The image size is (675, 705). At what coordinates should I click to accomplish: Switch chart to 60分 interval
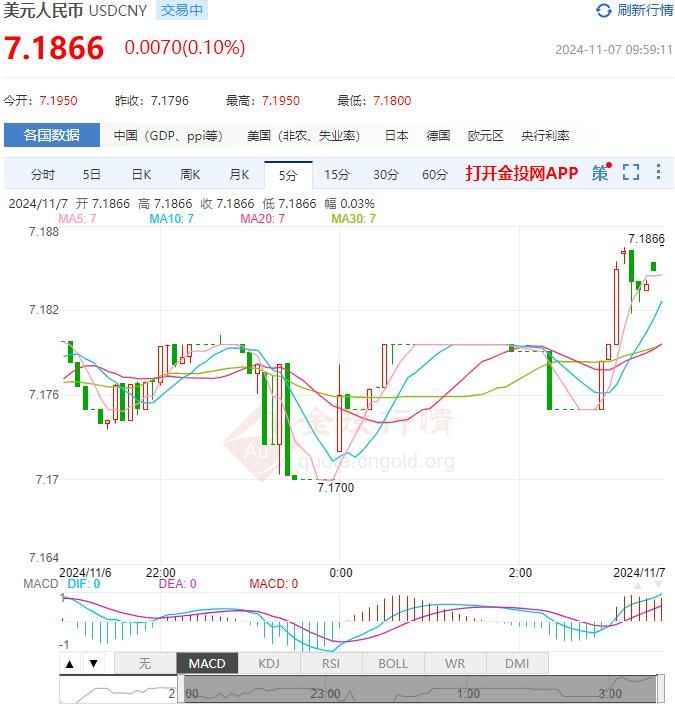click(435, 174)
